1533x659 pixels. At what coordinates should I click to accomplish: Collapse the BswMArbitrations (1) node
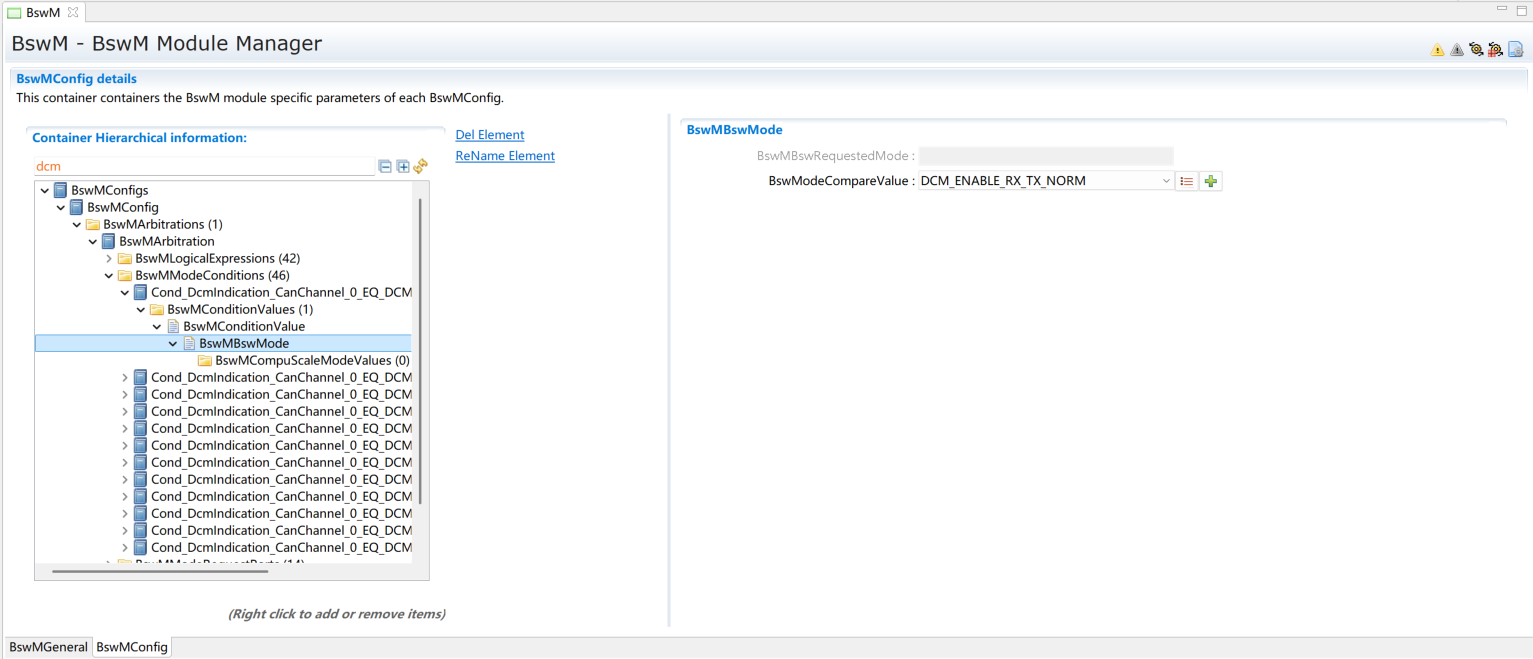click(x=77, y=225)
